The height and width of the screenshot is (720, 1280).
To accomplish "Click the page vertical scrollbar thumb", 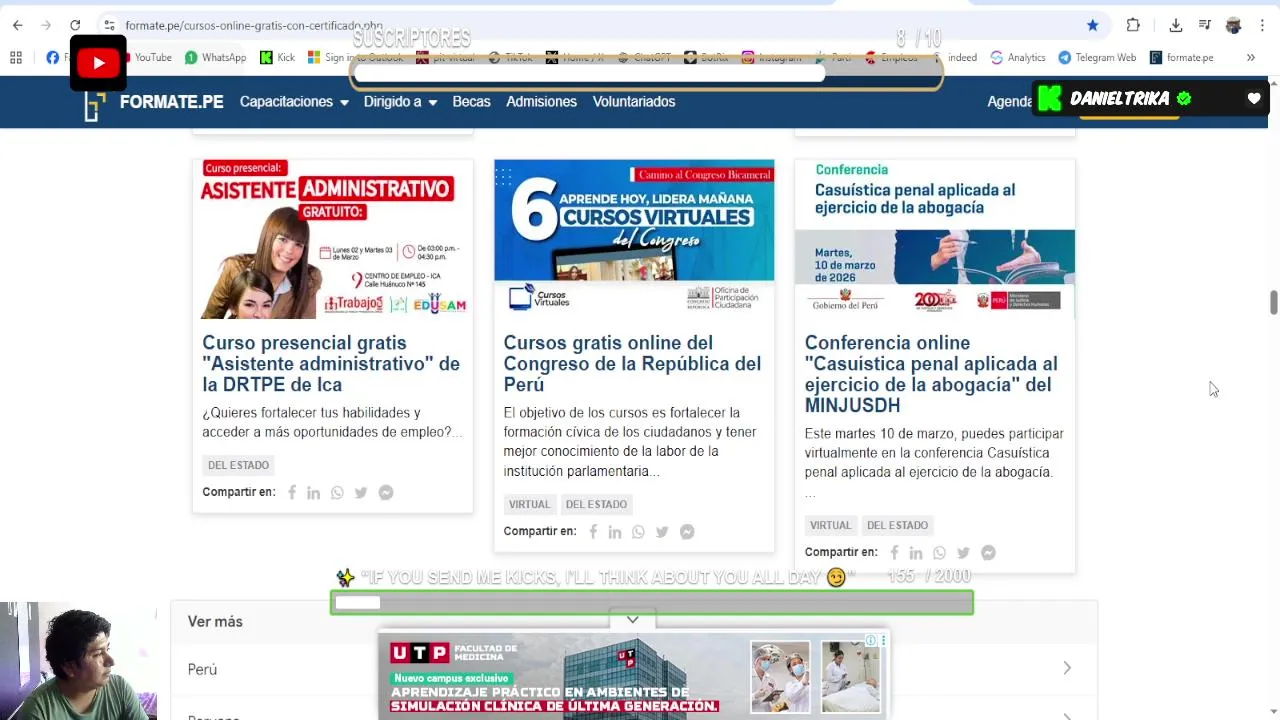I will coord(1273,302).
